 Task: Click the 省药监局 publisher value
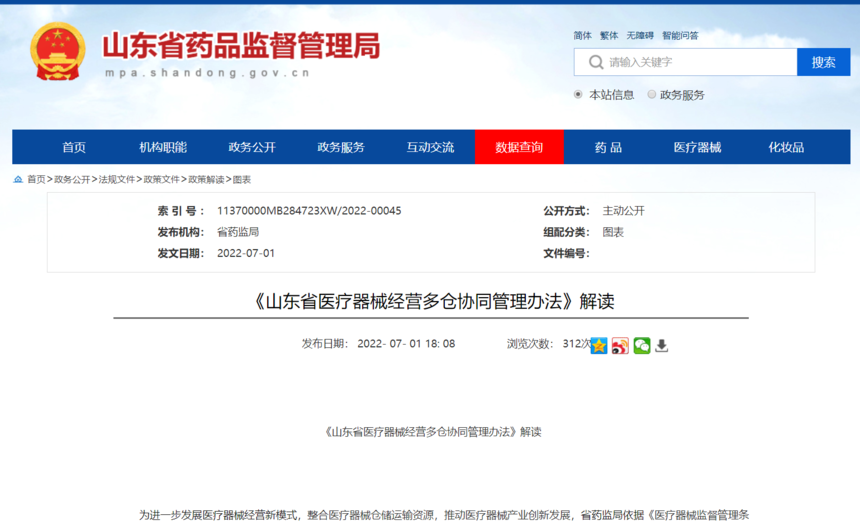[x=238, y=232]
